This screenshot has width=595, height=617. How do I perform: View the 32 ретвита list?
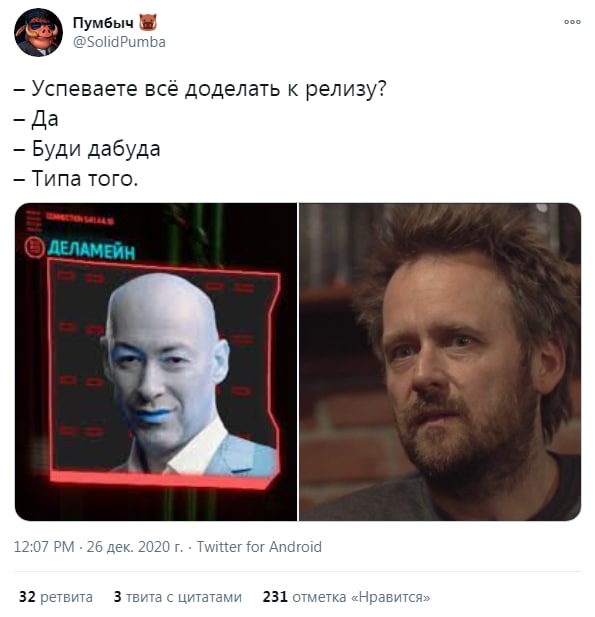(55, 597)
